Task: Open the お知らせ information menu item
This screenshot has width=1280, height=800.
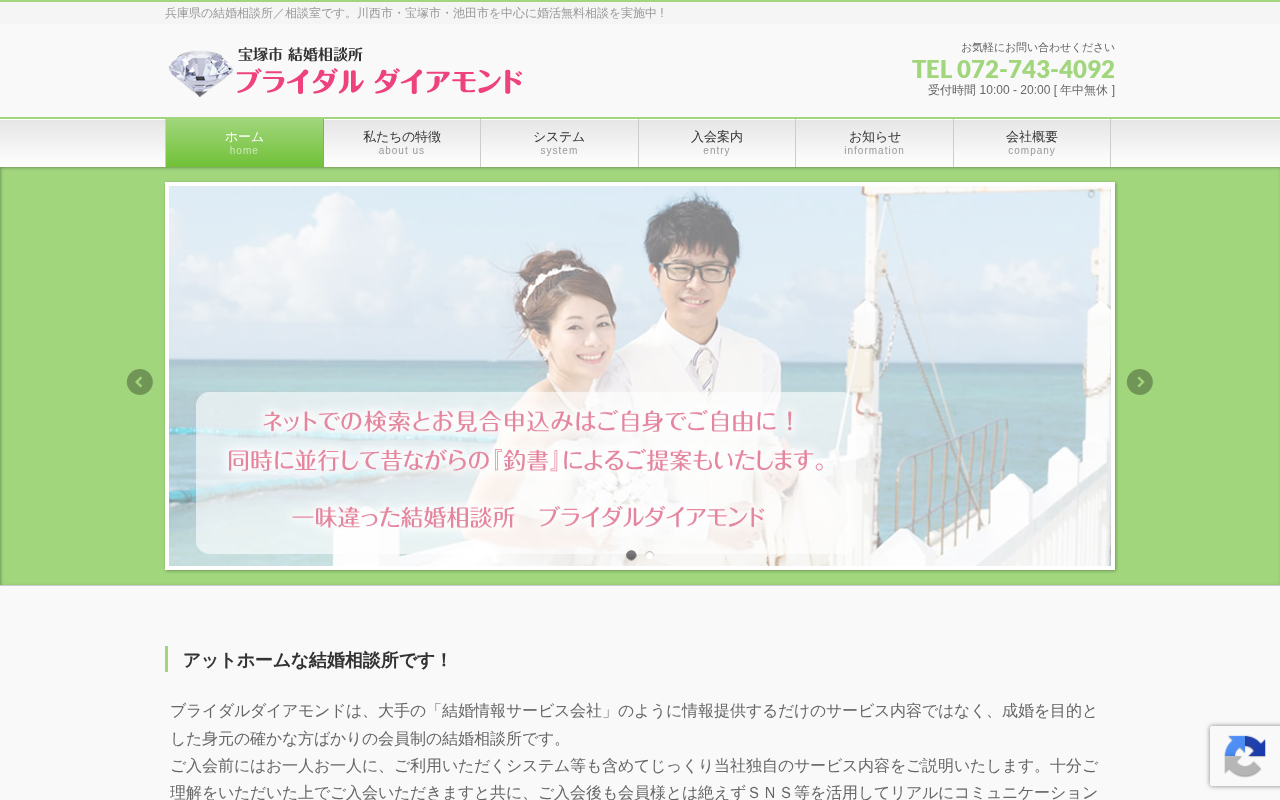Action: tap(874, 143)
